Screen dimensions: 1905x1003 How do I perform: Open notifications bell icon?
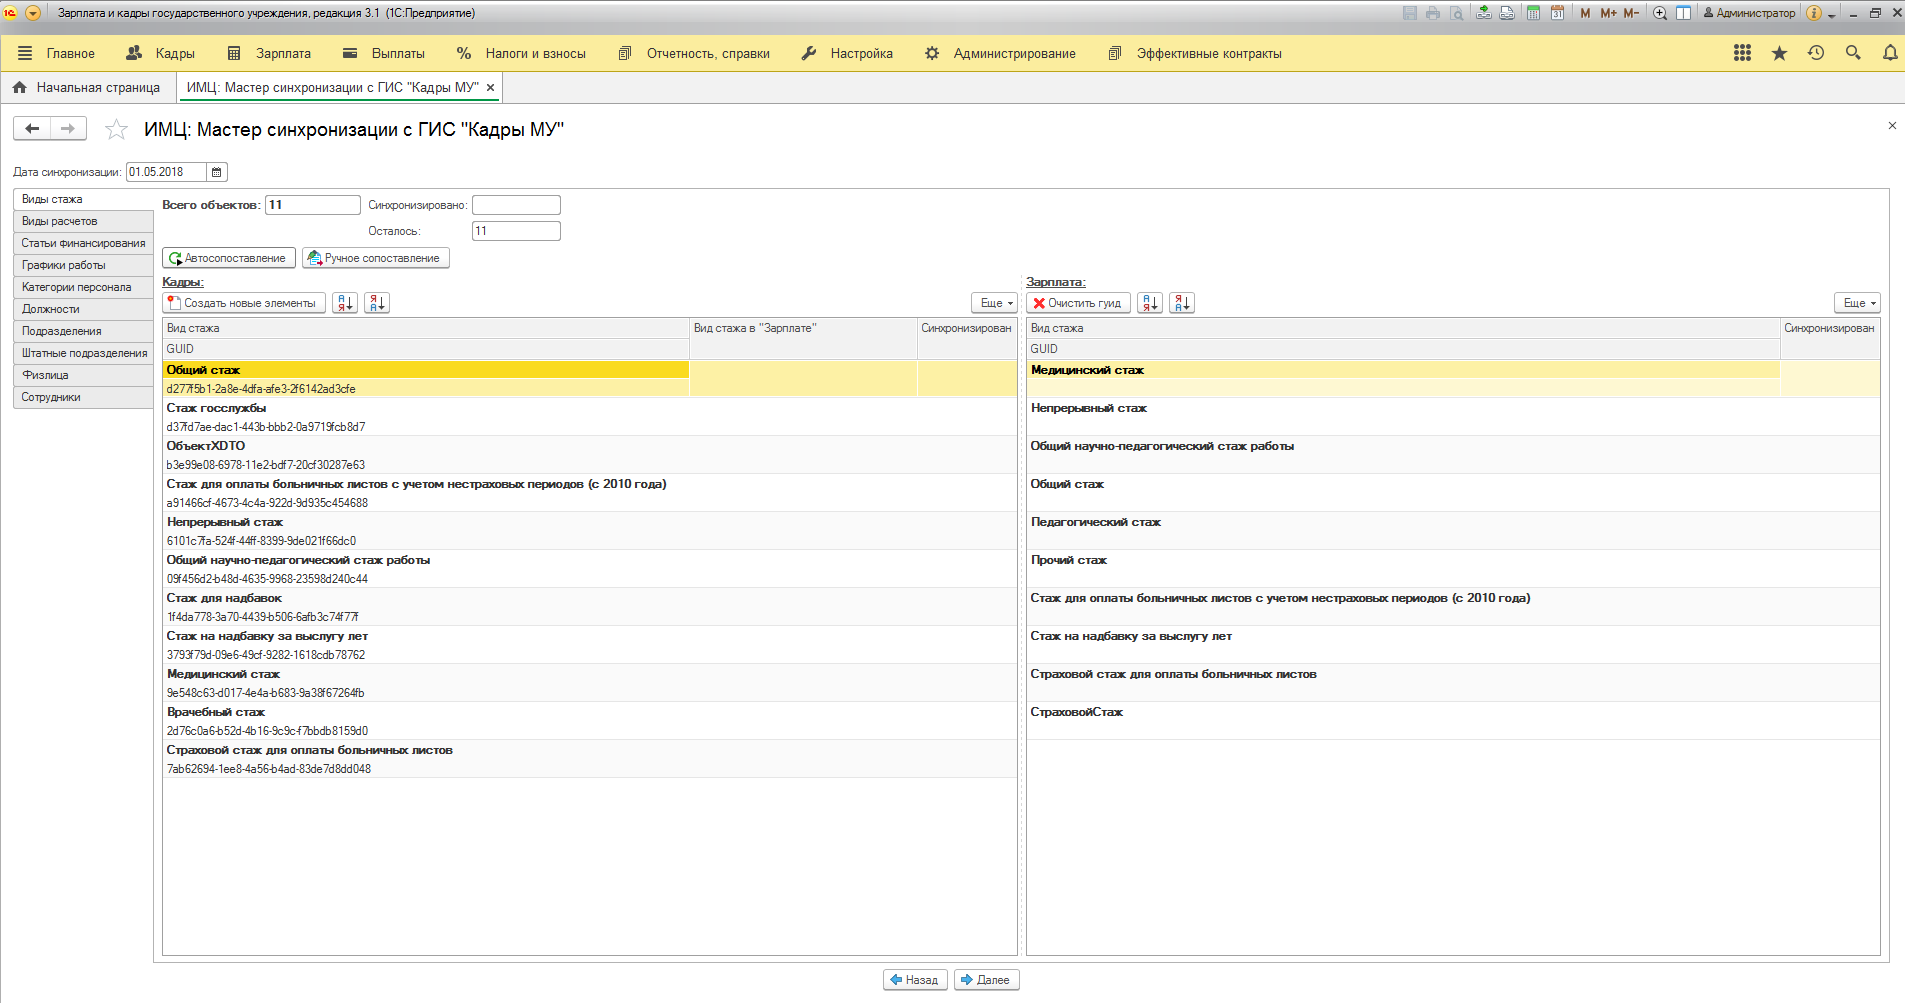coord(1889,53)
